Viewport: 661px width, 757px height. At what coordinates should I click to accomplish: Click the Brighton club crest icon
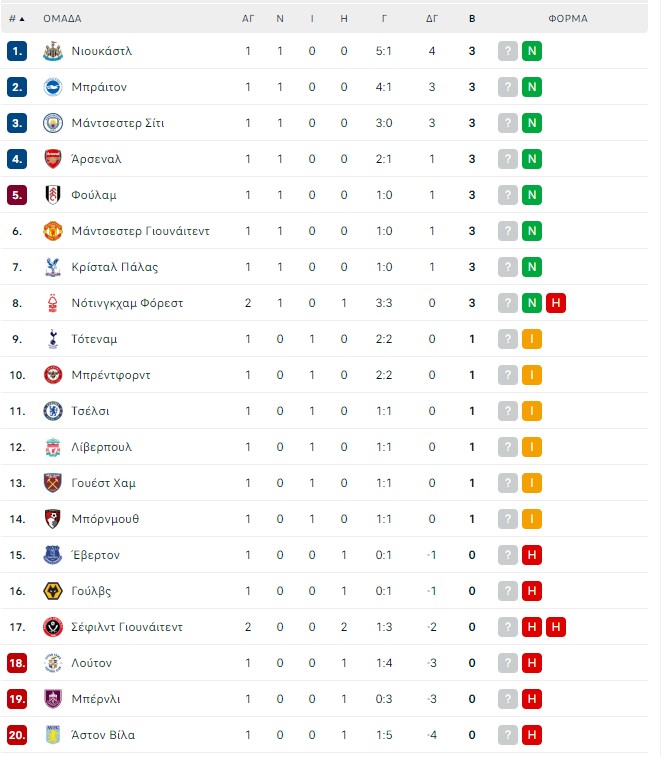point(53,87)
